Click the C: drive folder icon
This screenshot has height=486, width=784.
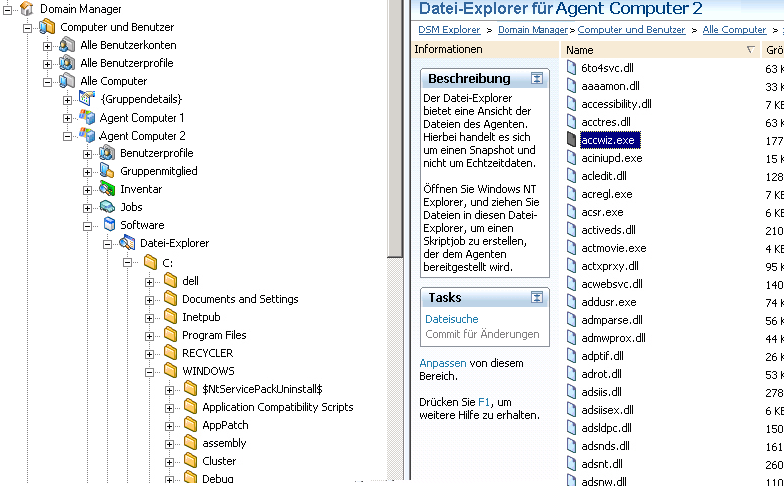pyautogui.click(x=150, y=262)
